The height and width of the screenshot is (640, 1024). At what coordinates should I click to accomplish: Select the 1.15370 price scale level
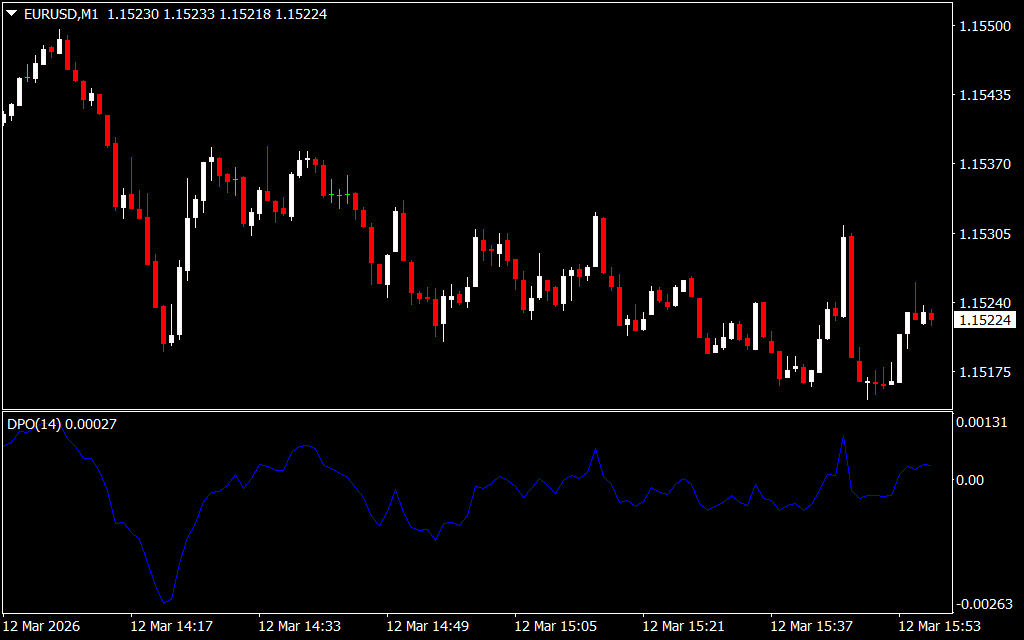click(985, 164)
